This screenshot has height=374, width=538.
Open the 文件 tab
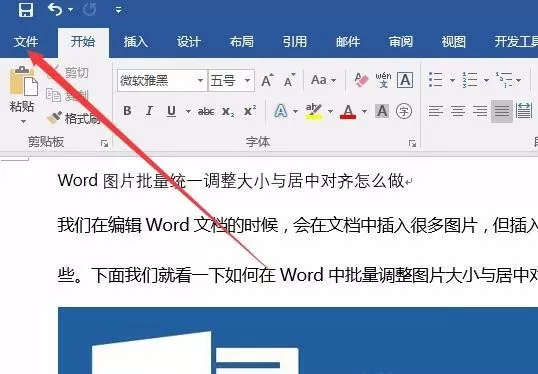tap(26, 42)
